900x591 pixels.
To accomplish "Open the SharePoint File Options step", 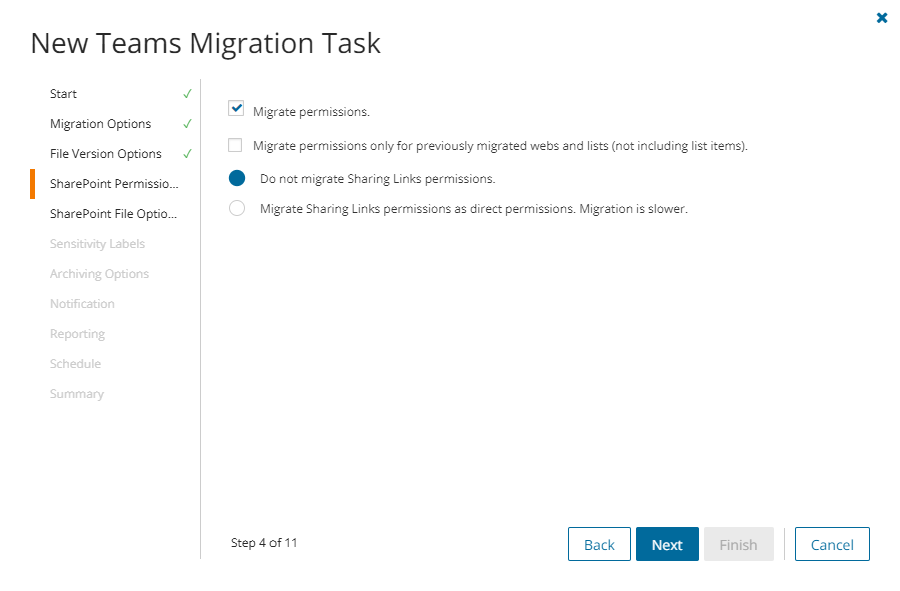I will (x=113, y=214).
